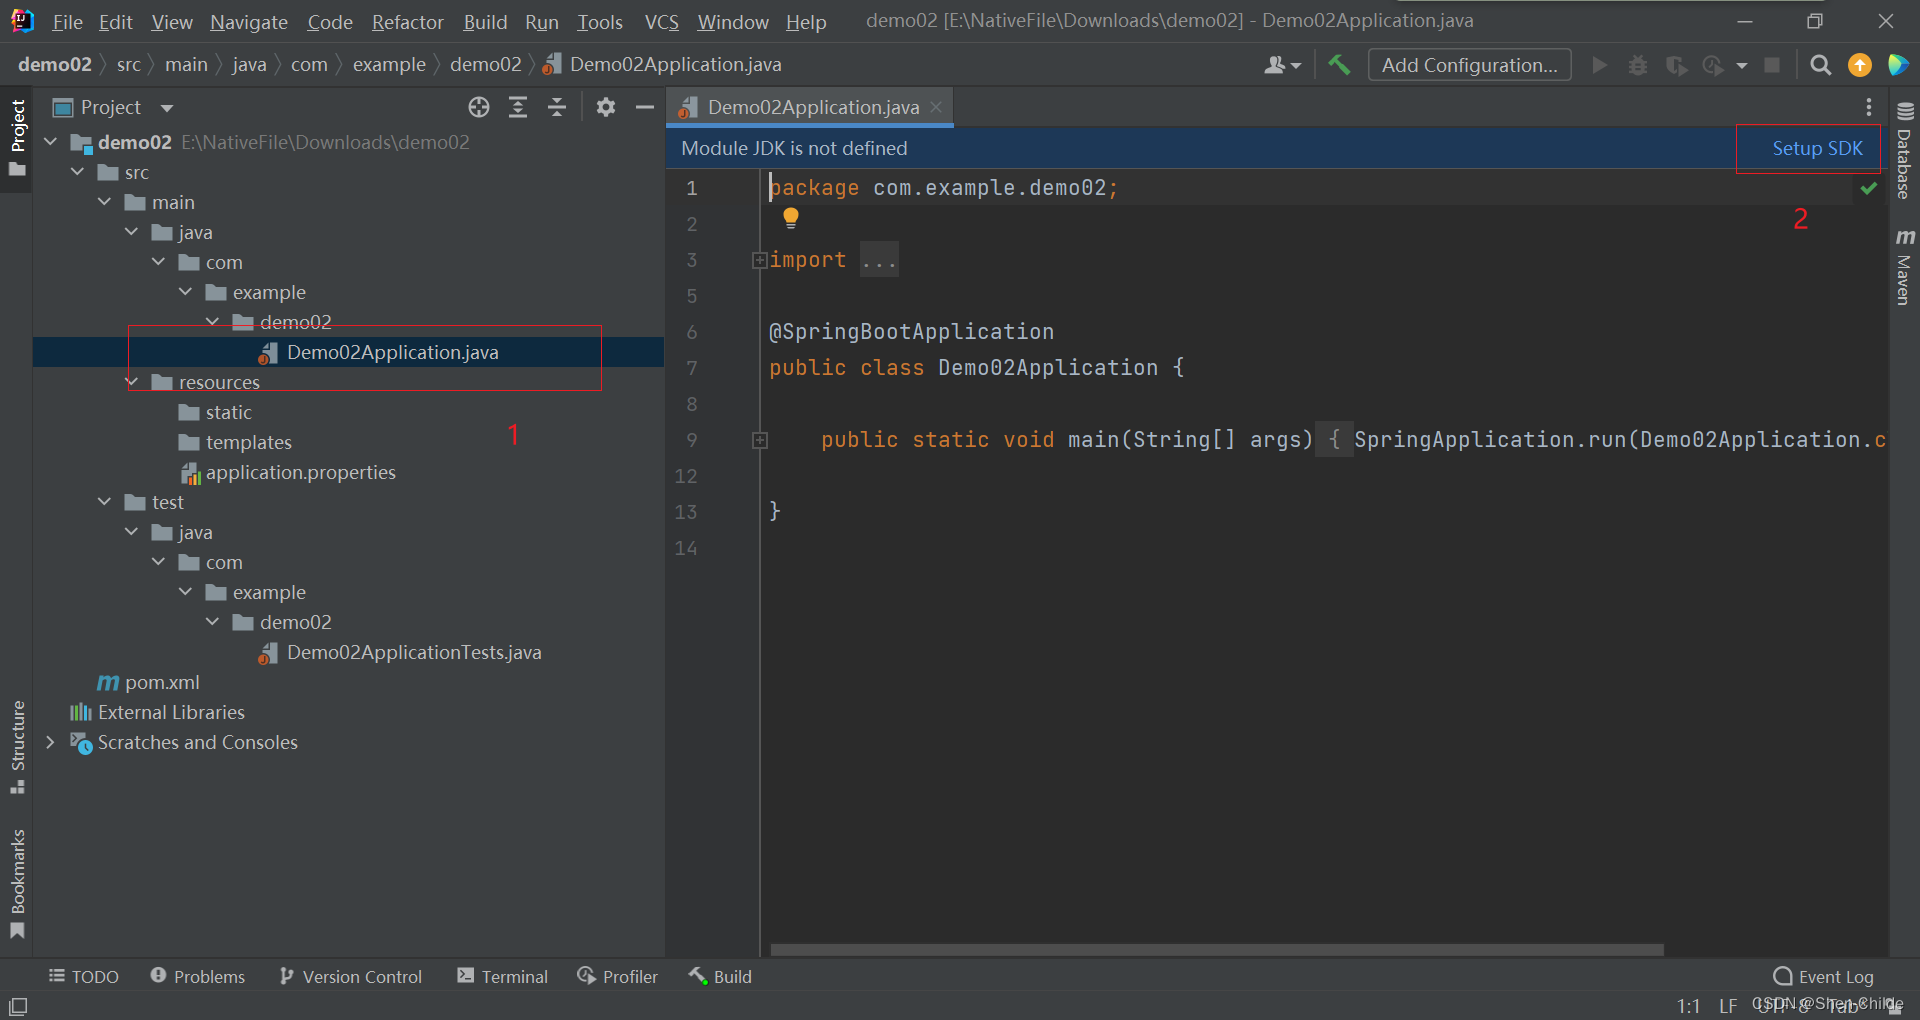
Task: Select Opened File locate target icon
Action: 479,107
